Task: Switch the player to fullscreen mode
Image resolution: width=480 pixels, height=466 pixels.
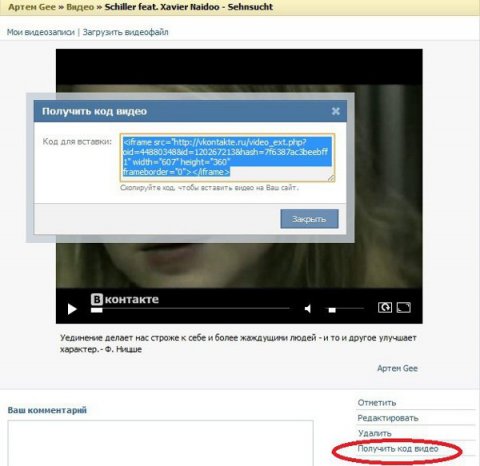Action: coord(403,307)
